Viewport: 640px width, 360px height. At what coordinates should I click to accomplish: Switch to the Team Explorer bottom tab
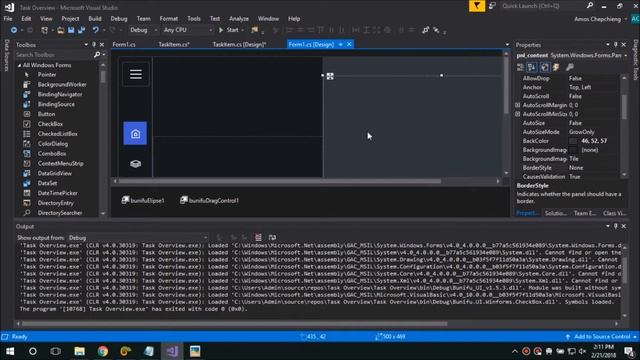(x=584, y=213)
